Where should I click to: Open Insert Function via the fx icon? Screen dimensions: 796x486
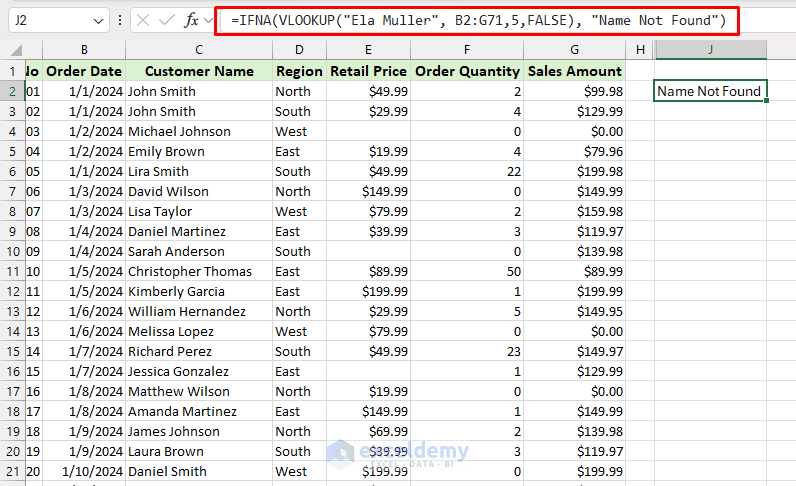191,20
